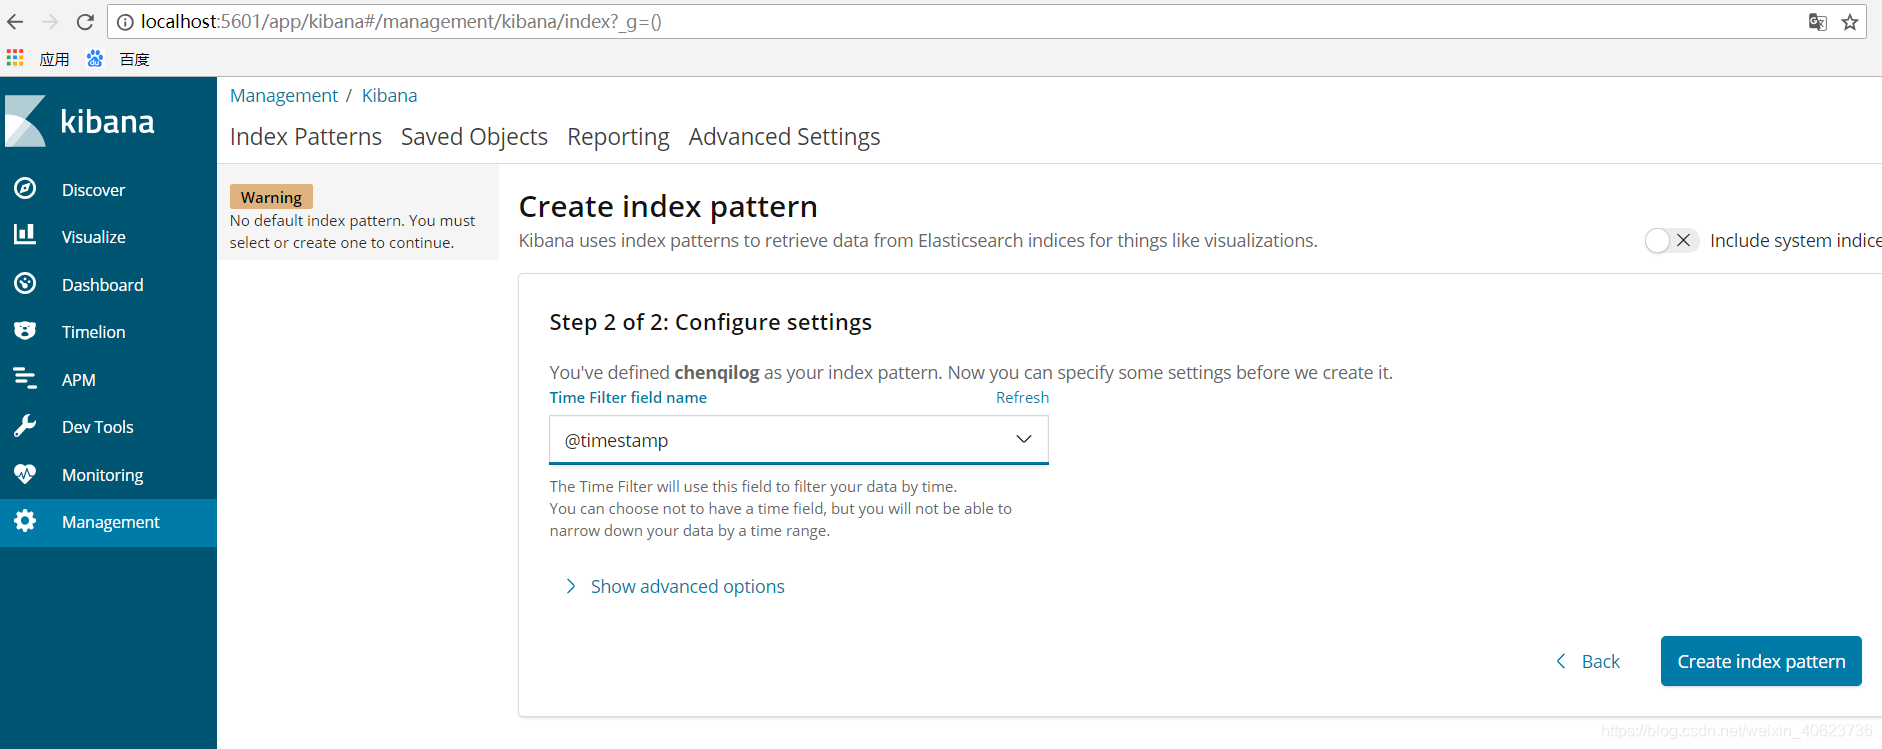Go Back to step one
The height and width of the screenshot is (749, 1882).
pyautogui.click(x=1588, y=661)
